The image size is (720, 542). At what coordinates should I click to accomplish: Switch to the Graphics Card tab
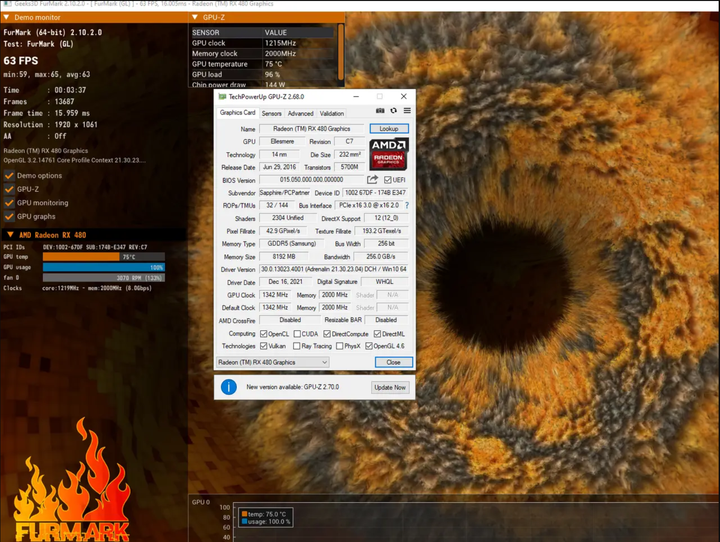point(237,113)
